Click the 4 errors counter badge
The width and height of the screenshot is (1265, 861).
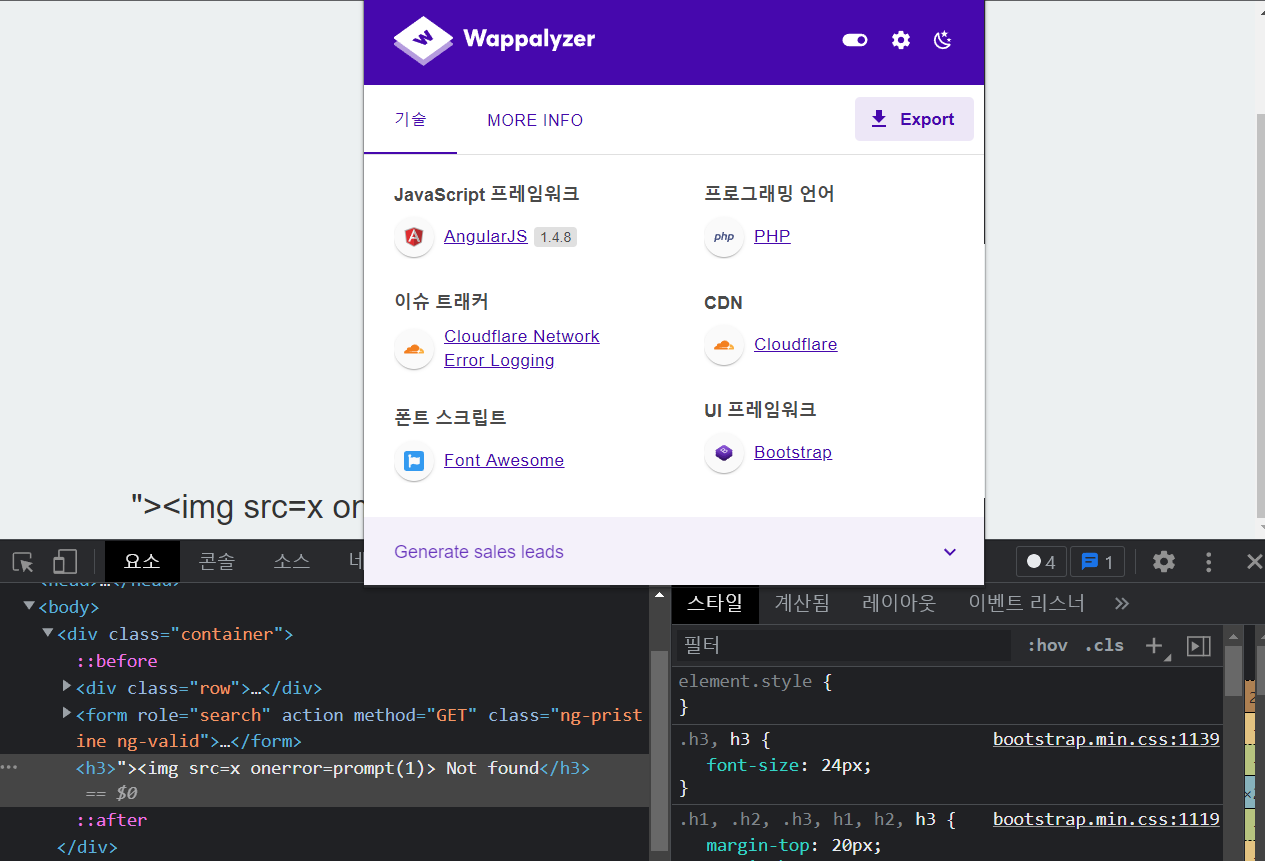coord(1041,562)
